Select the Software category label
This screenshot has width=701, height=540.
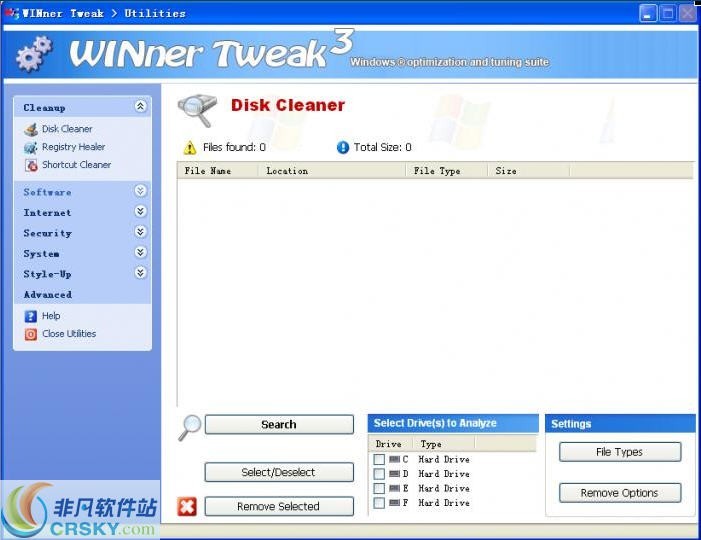47,192
